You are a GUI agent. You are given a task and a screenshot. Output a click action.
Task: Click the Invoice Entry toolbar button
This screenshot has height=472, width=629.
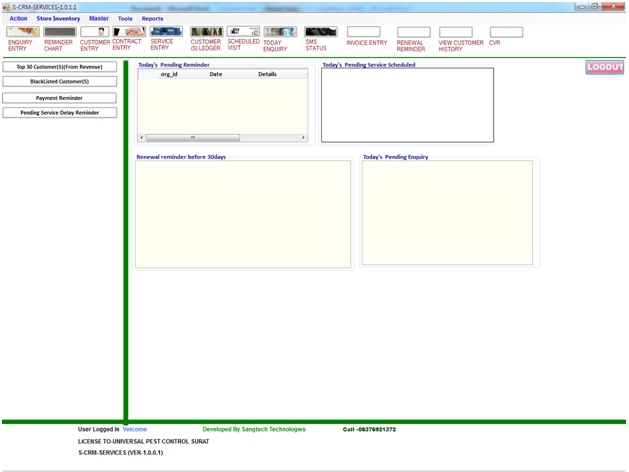click(363, 32)
